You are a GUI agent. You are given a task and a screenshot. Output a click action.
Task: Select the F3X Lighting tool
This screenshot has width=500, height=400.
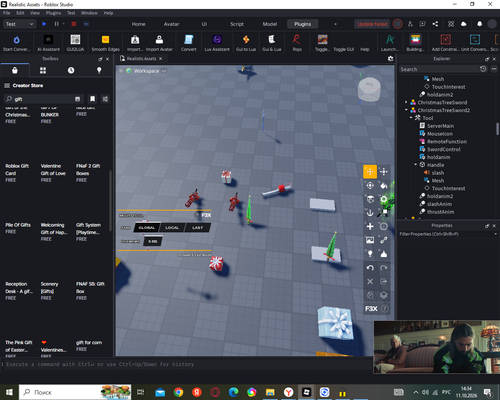tap(370, 254)
